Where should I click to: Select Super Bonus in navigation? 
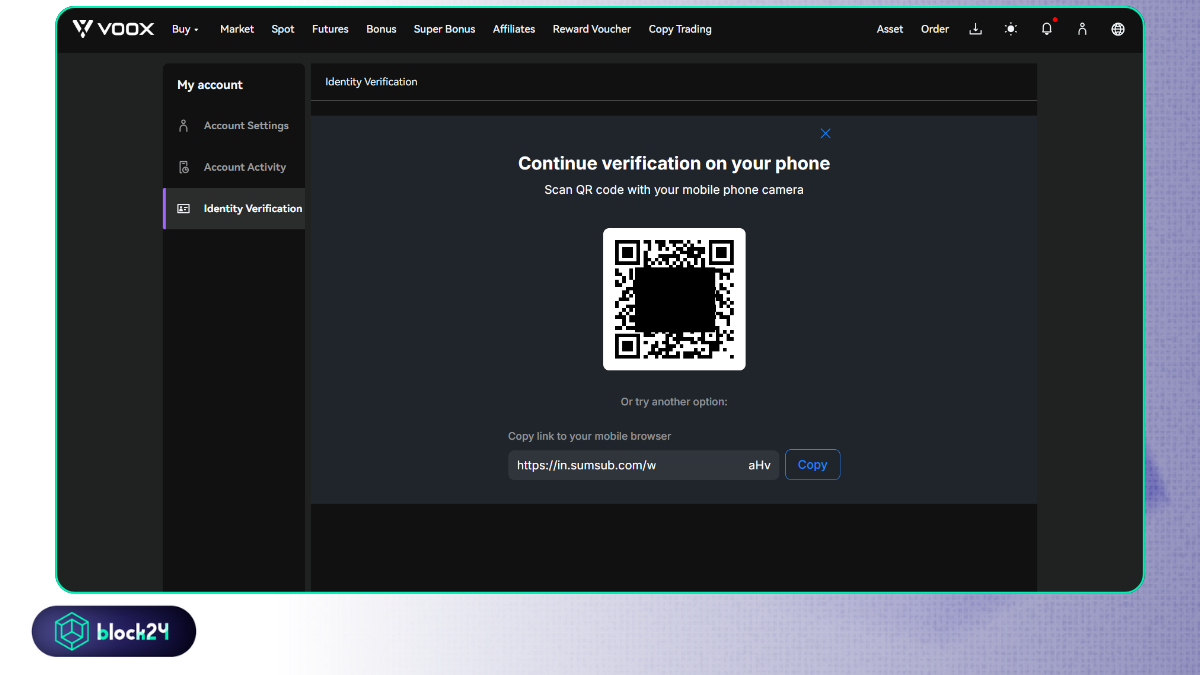point(445,29)
